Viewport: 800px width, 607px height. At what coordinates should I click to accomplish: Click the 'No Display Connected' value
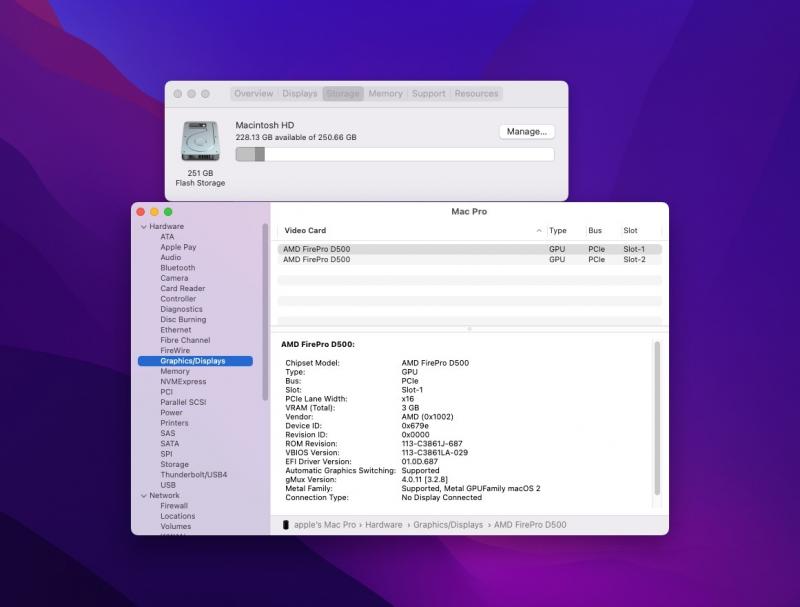[x=442, y=497]
